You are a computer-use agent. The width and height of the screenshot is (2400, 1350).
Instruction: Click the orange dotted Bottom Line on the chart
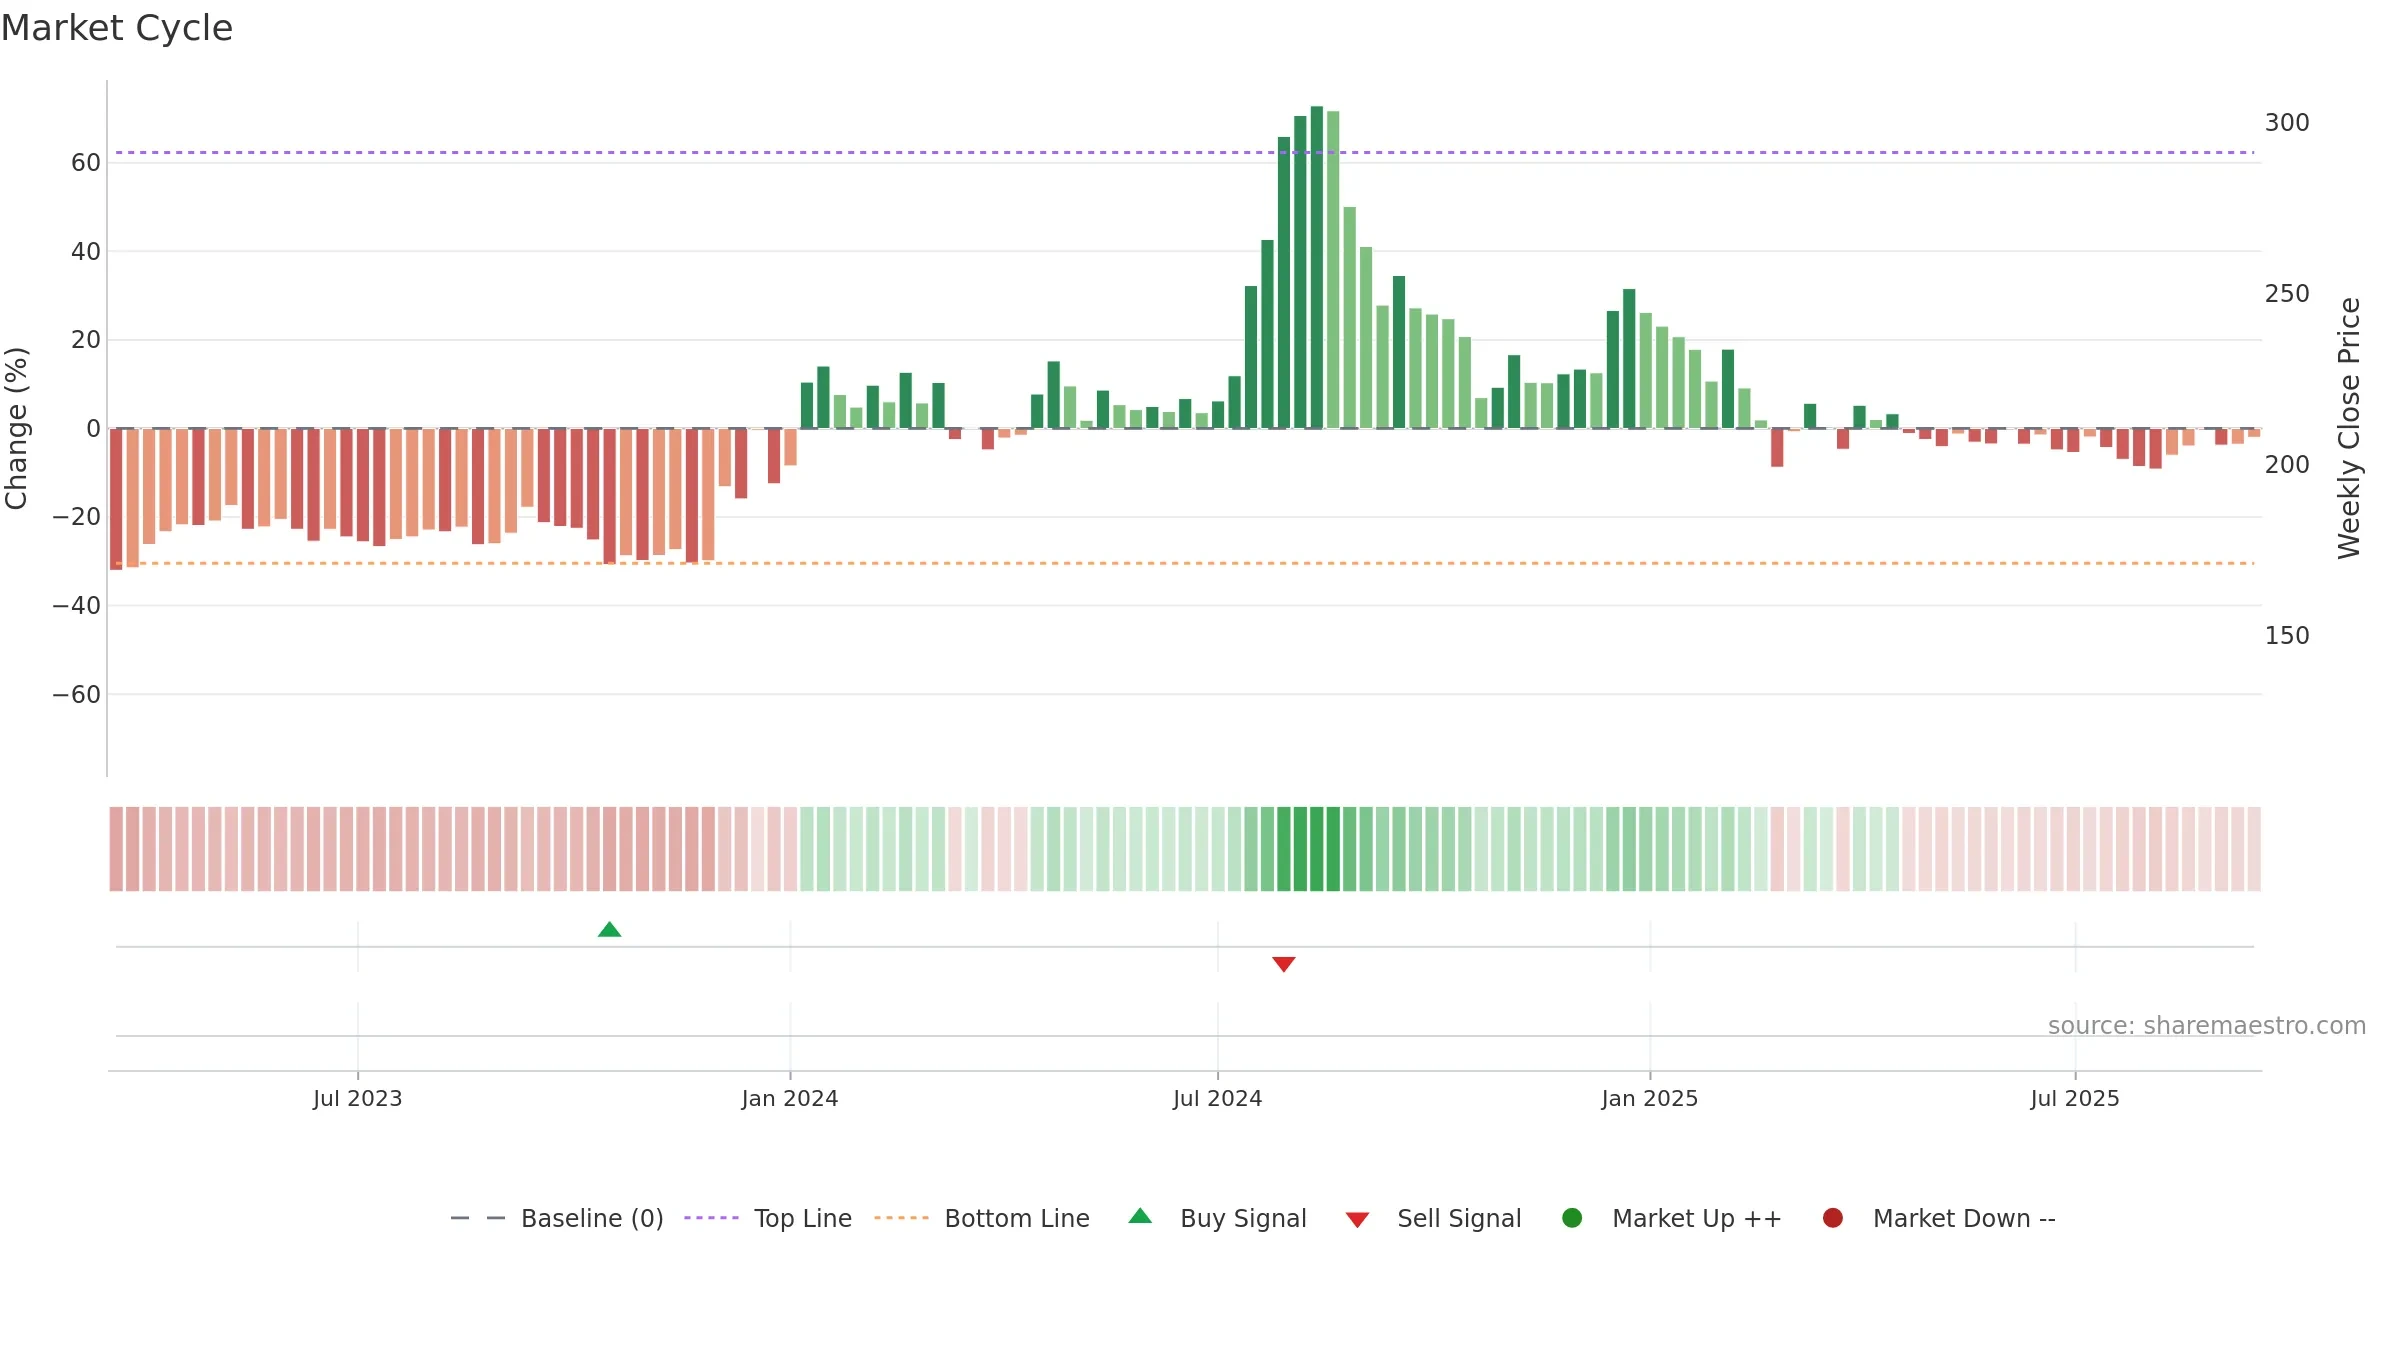[1185, 564]
